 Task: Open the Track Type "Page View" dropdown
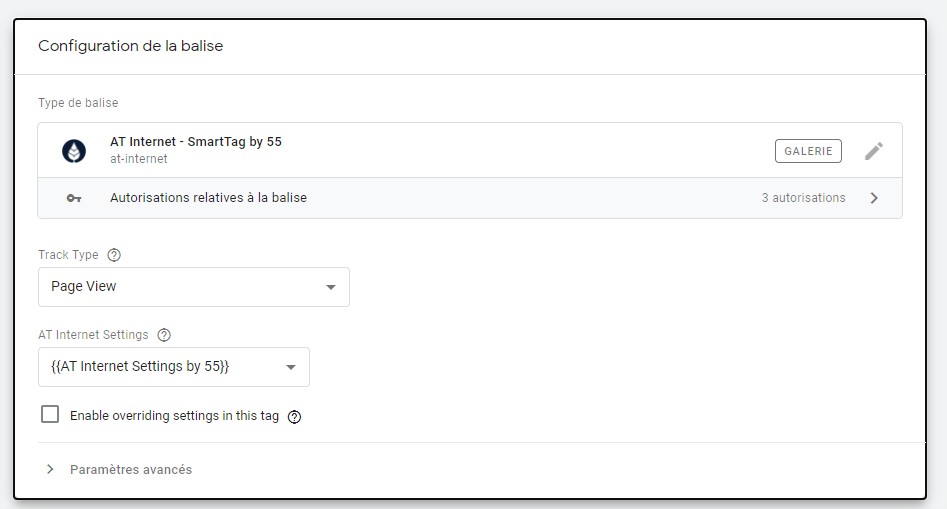pos(193,287)
